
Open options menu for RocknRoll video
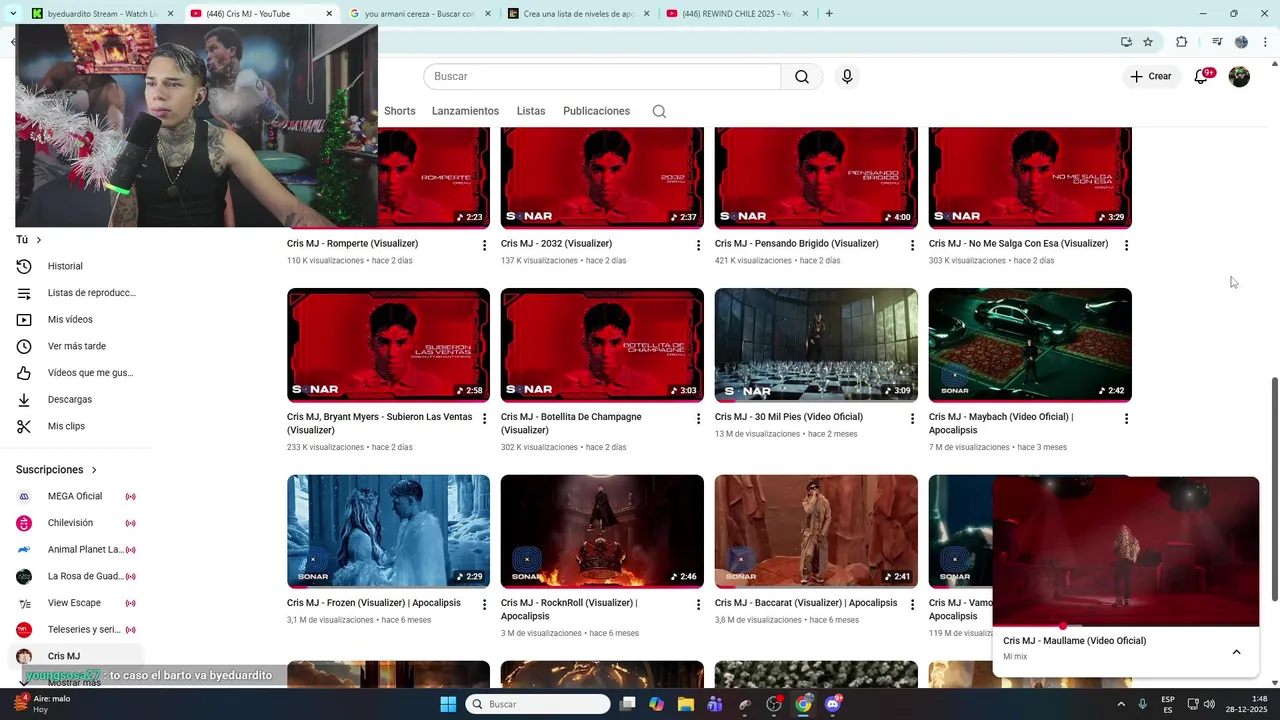(698, 605)
